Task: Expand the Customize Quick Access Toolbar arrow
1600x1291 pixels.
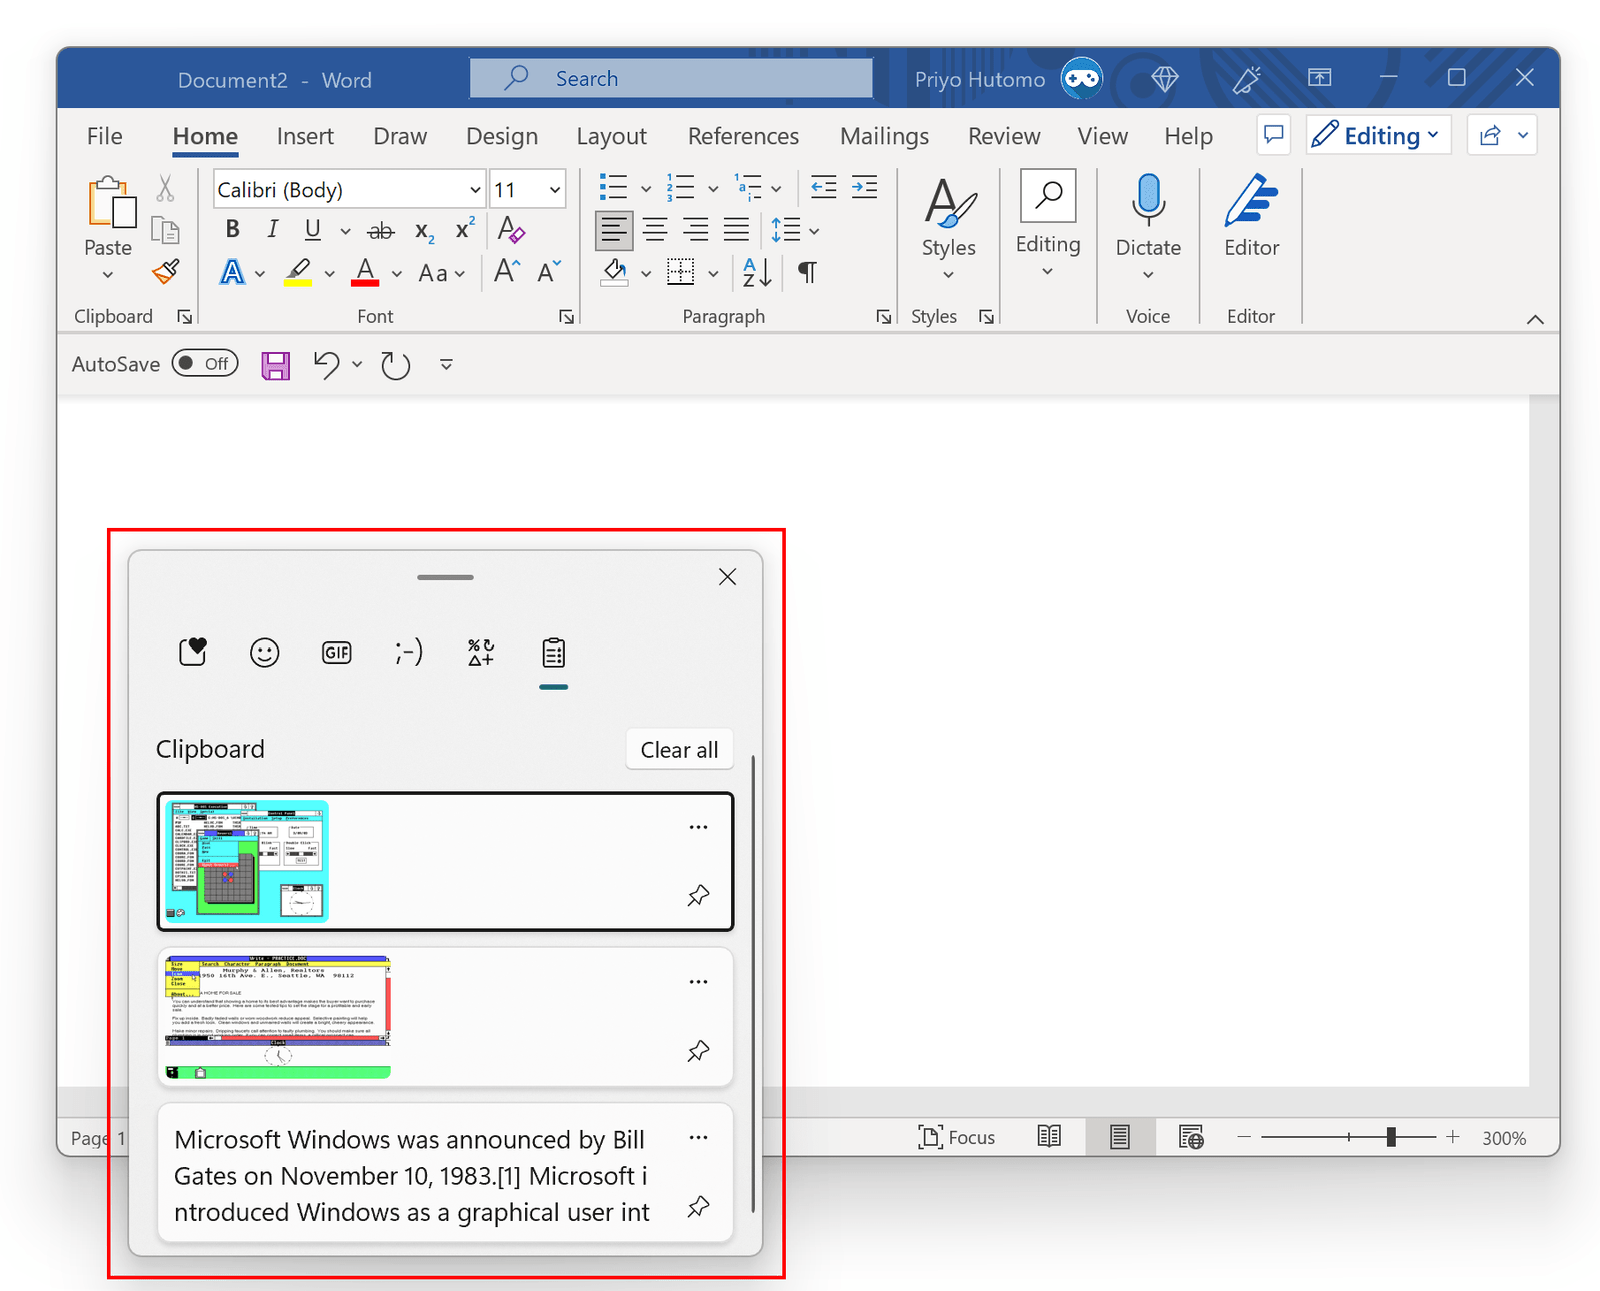Action: [x=446, y=365]
